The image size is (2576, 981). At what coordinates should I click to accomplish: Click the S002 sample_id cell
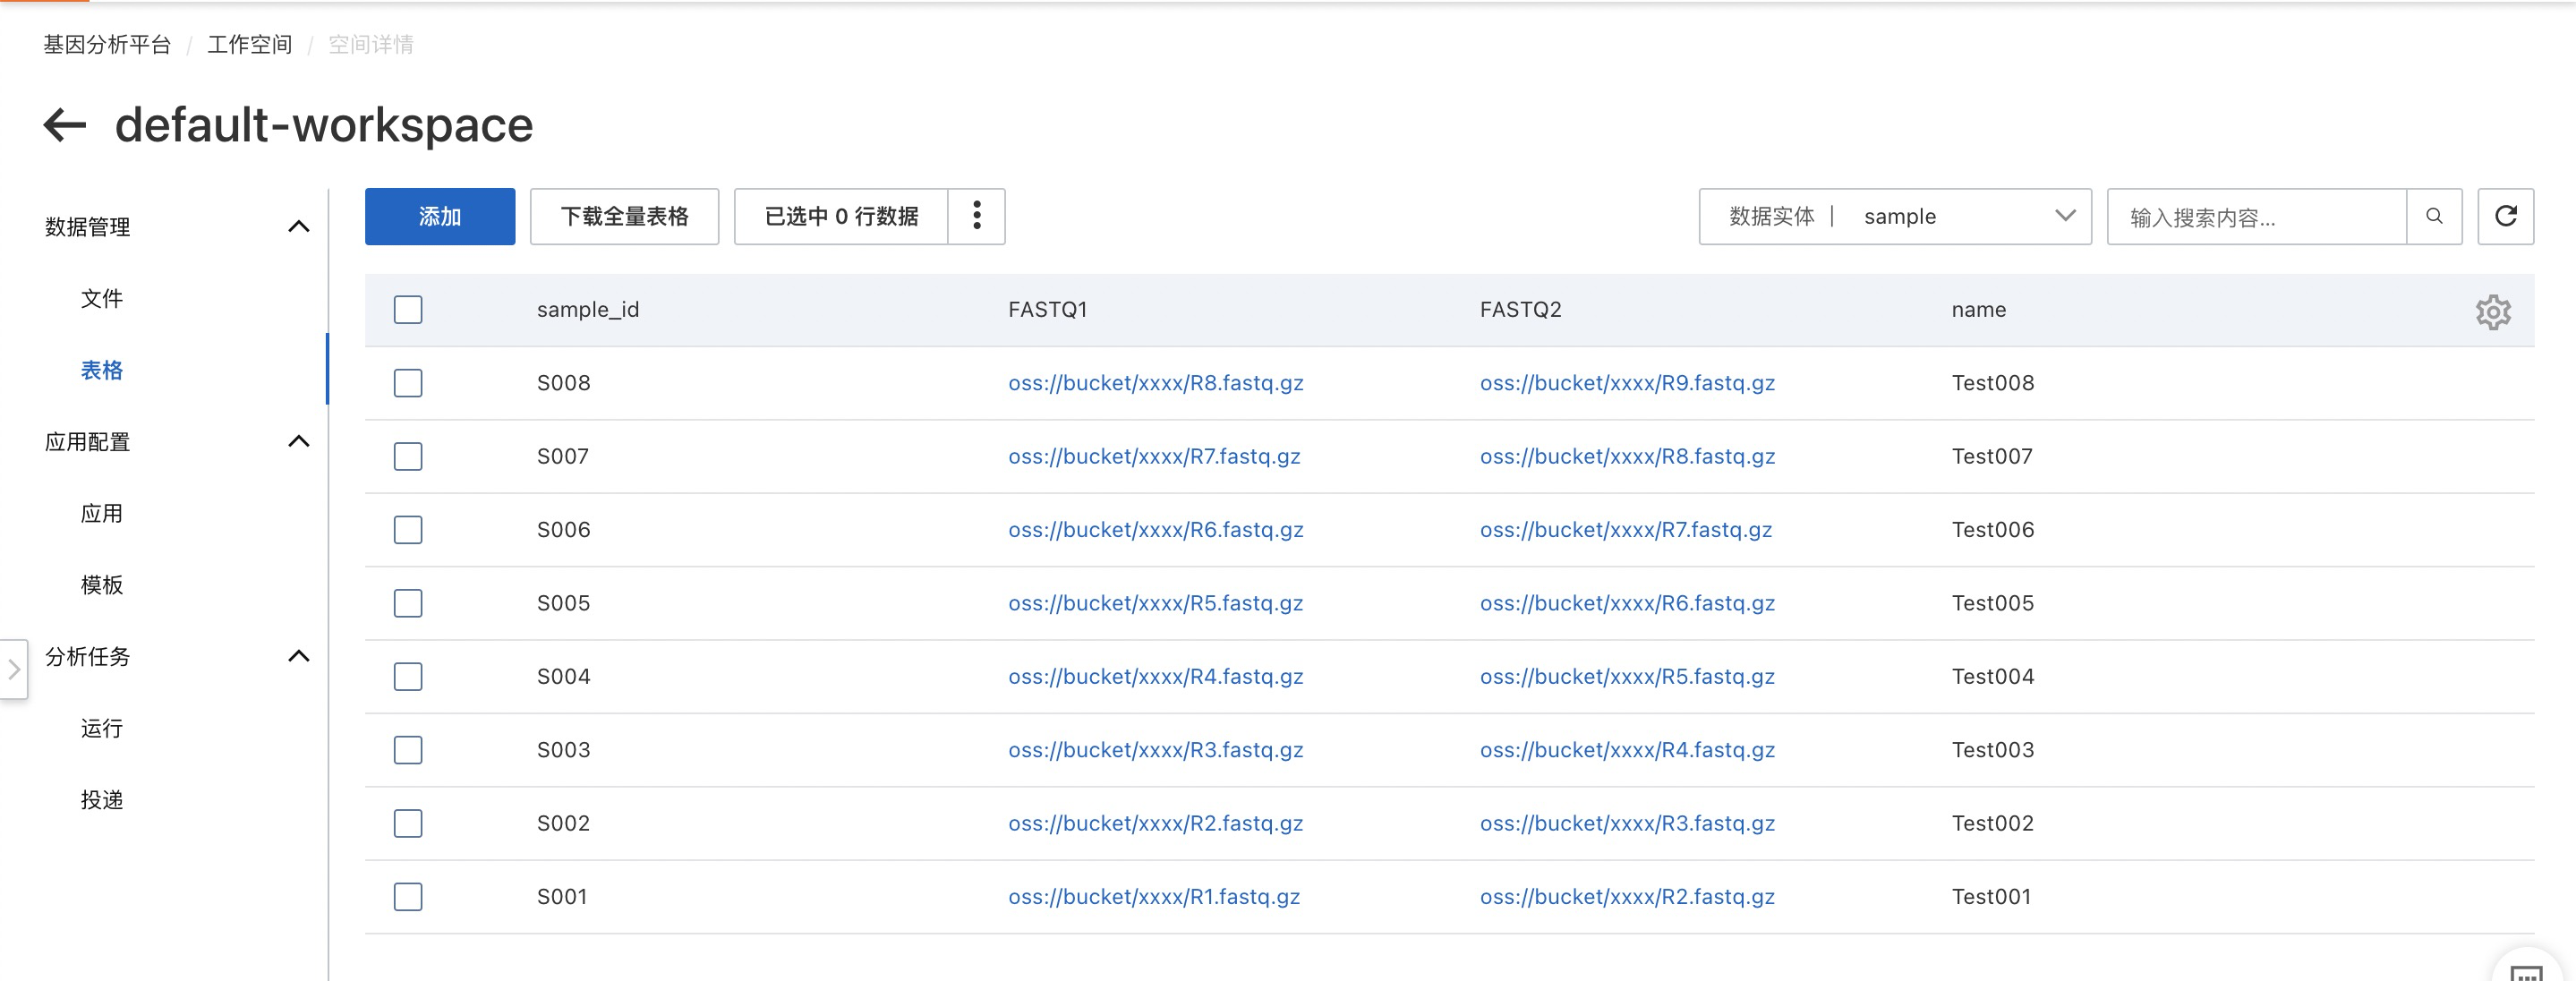point(563,823)
